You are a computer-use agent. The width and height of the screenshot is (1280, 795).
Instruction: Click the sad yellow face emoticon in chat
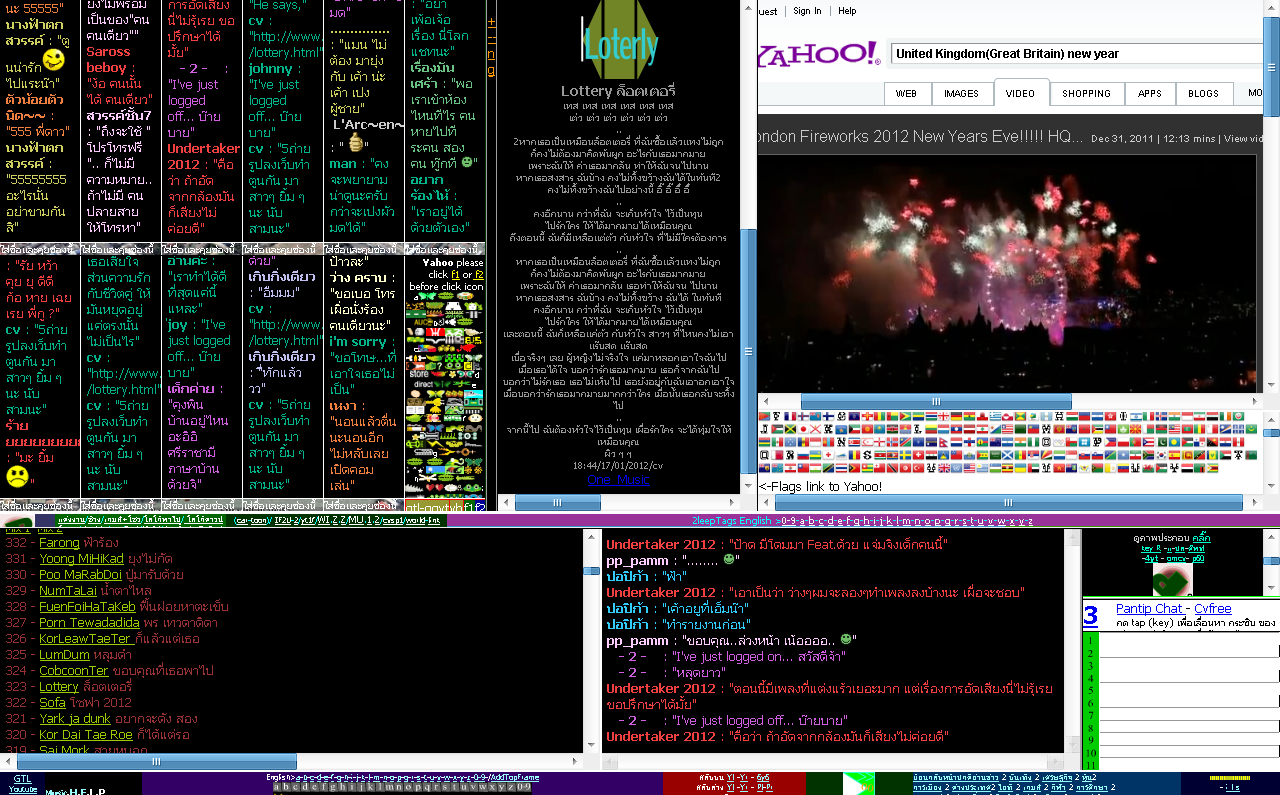coord(17,476)
